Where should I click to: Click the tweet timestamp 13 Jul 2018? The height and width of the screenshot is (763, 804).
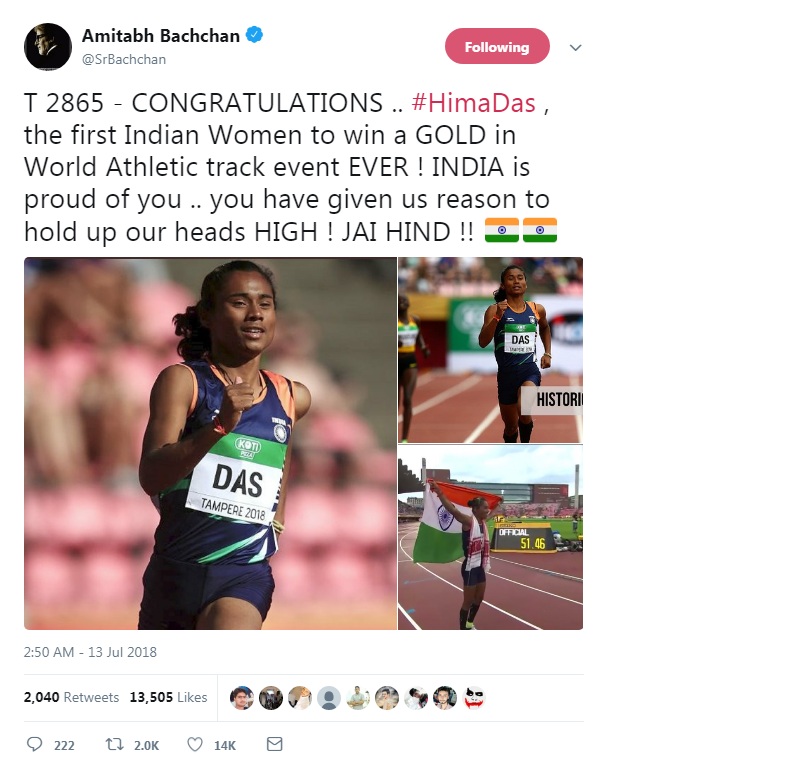[90, 652]
